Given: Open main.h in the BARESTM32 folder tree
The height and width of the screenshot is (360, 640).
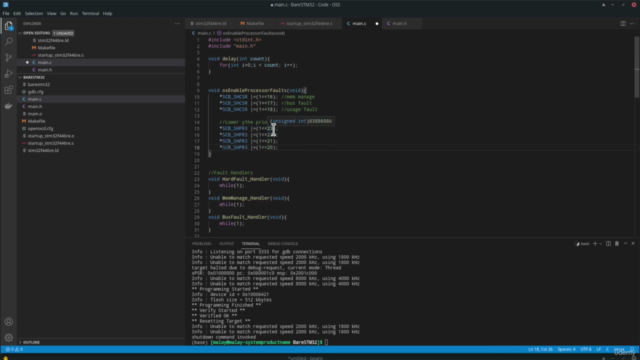Looking at the screenshot, I should coord(35,107).
